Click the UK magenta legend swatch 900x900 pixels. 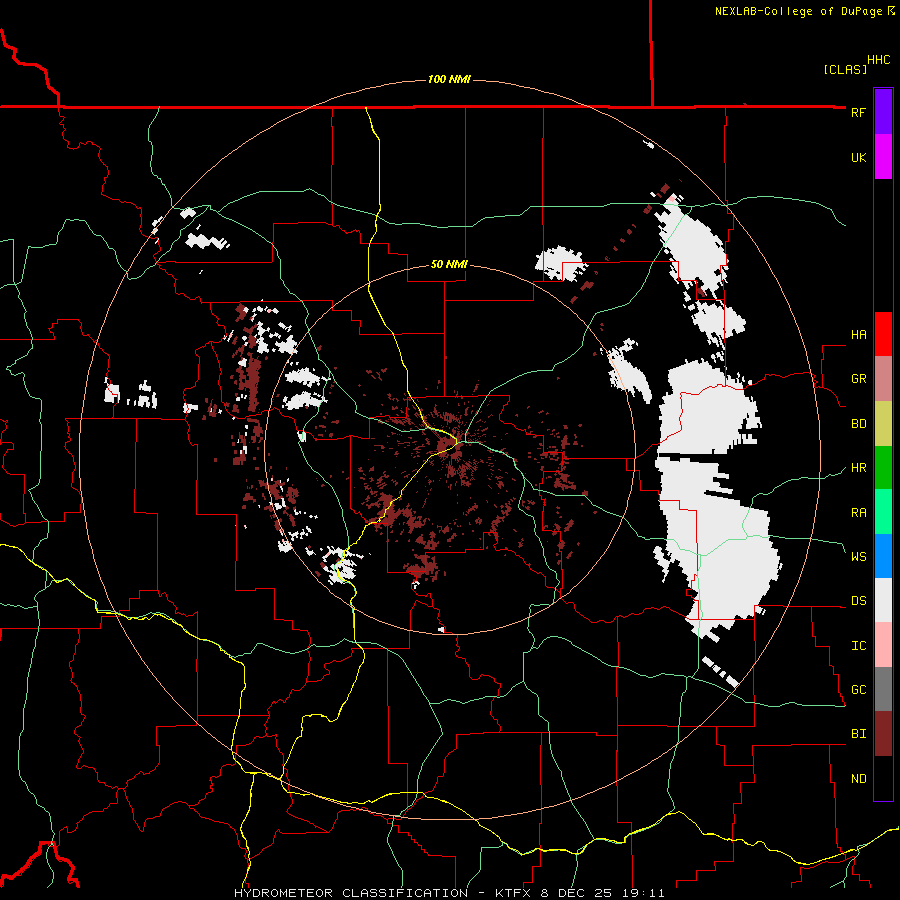coord(883,156)
